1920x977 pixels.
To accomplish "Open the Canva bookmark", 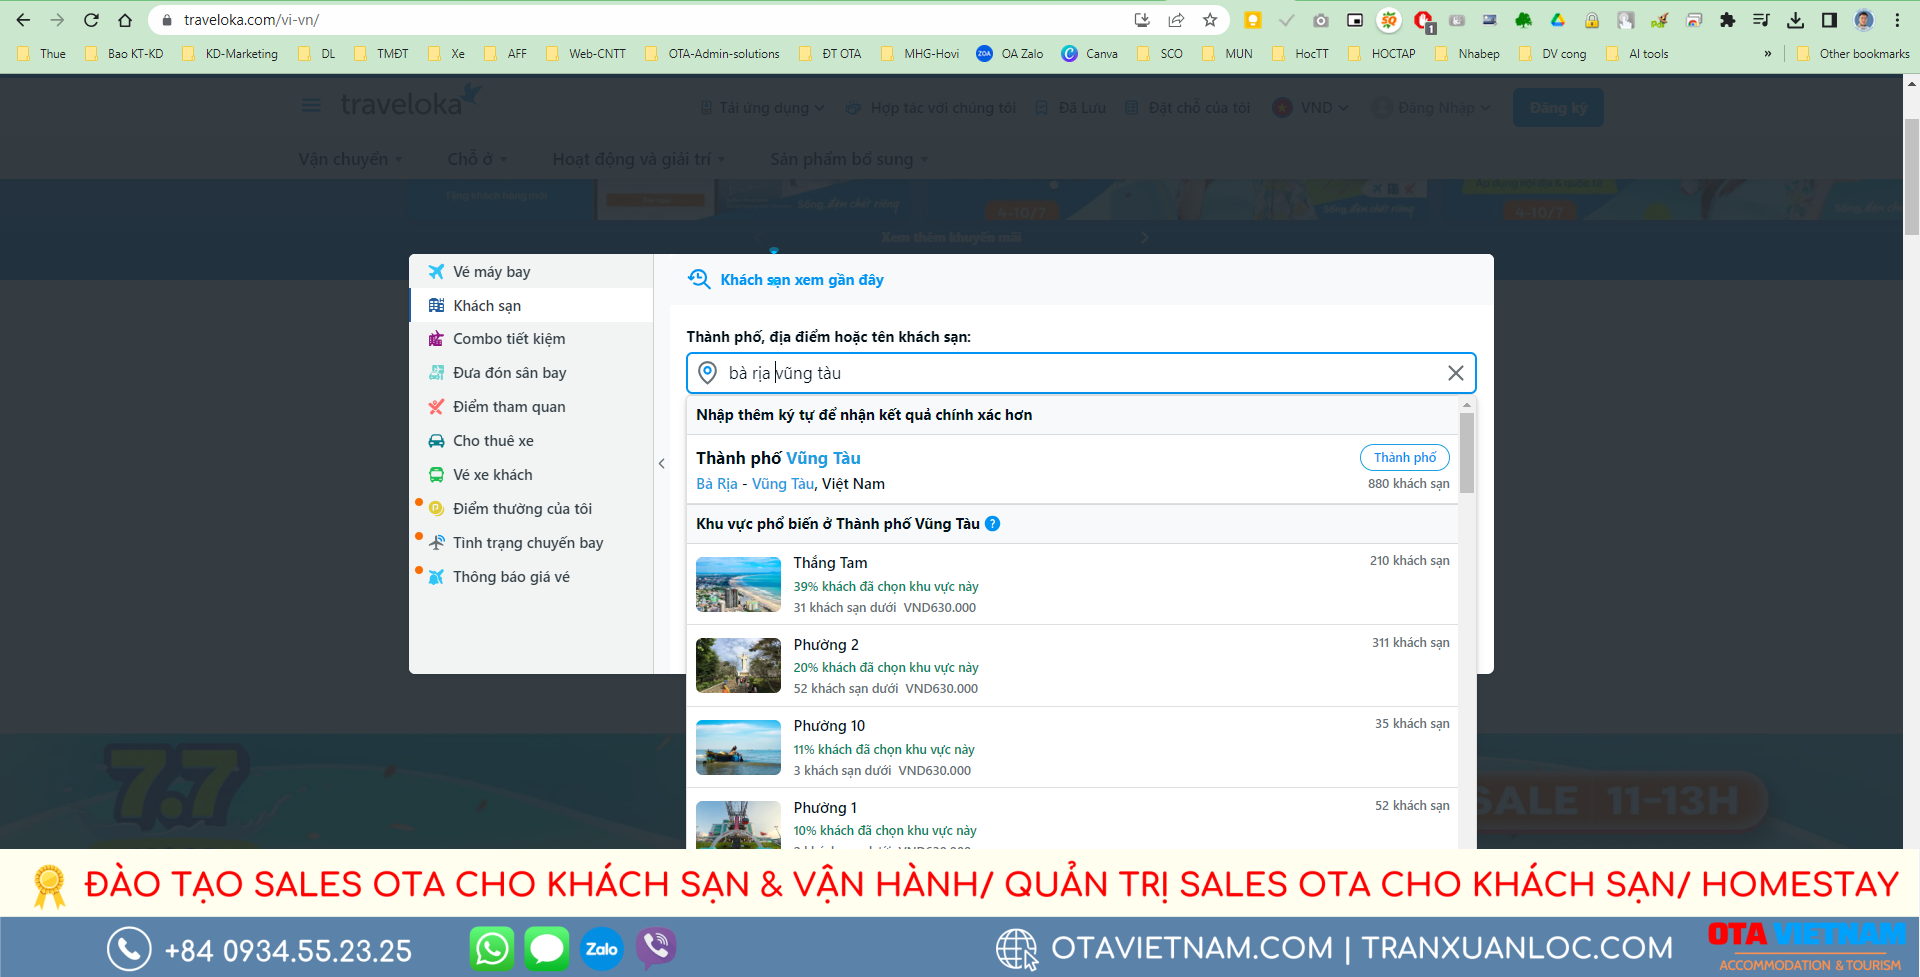I will (1090, 54).
